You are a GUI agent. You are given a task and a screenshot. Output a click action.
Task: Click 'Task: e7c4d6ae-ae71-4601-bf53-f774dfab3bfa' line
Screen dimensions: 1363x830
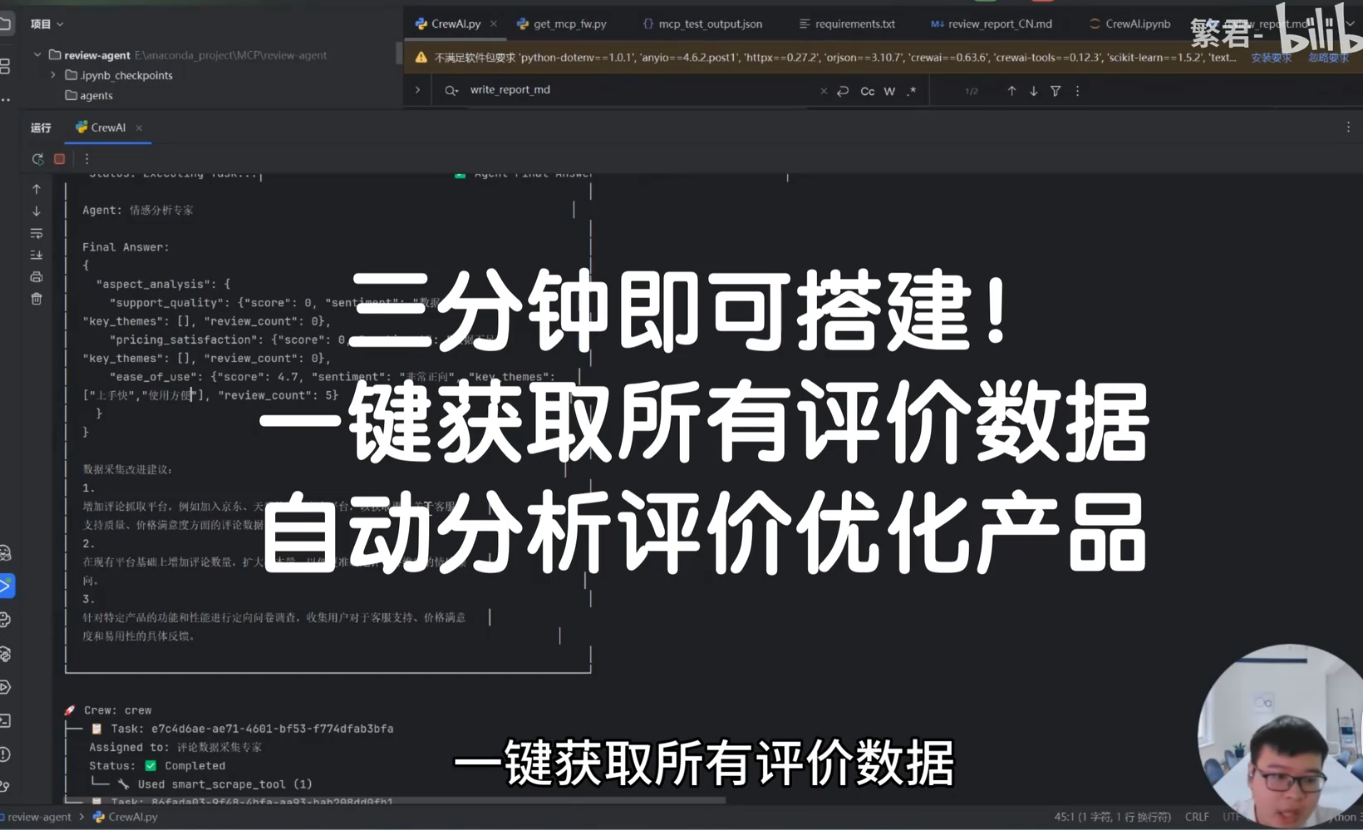pyautogui.click(x=252, y=729)
